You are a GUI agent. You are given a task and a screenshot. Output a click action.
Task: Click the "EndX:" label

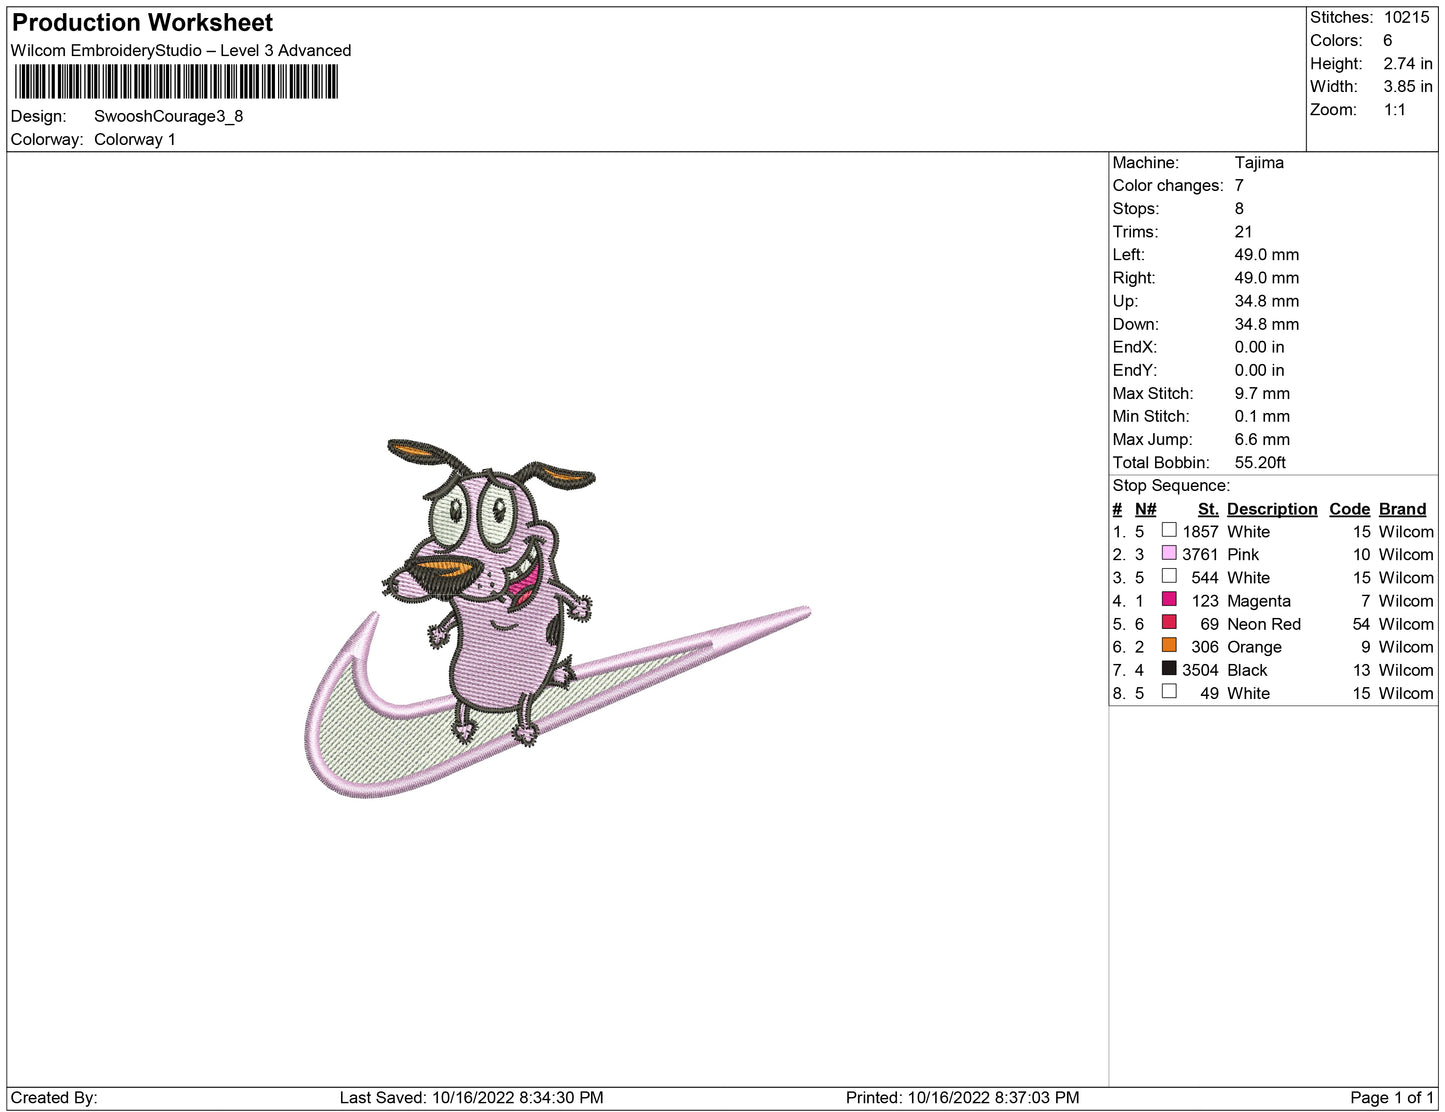[1135, 347]
